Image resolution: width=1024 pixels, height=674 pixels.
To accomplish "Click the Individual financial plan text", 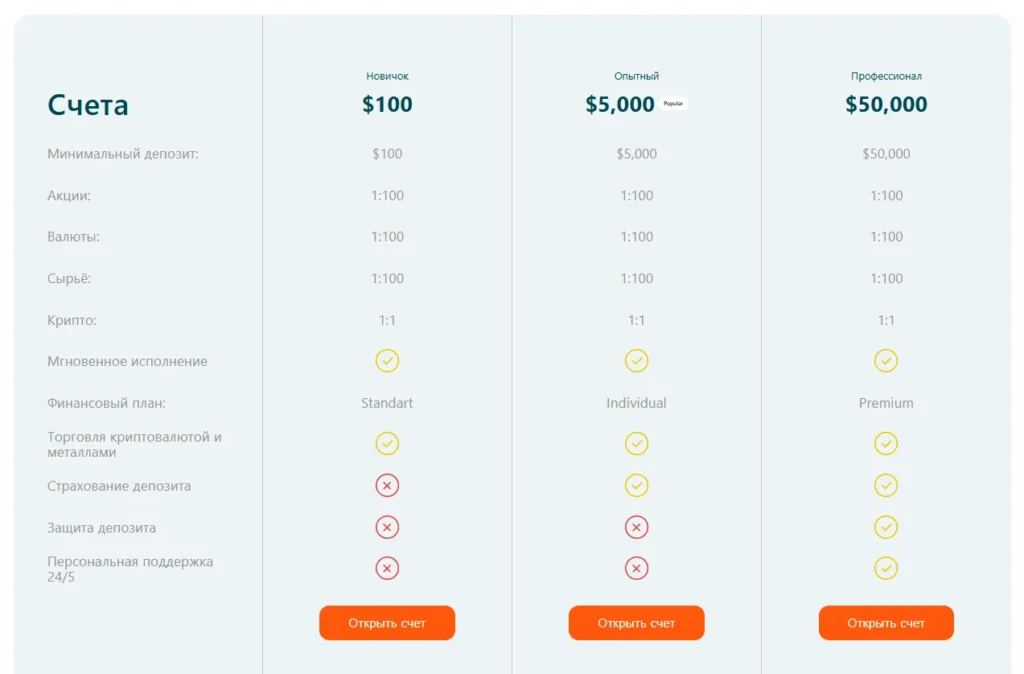I will coord(636,403).
